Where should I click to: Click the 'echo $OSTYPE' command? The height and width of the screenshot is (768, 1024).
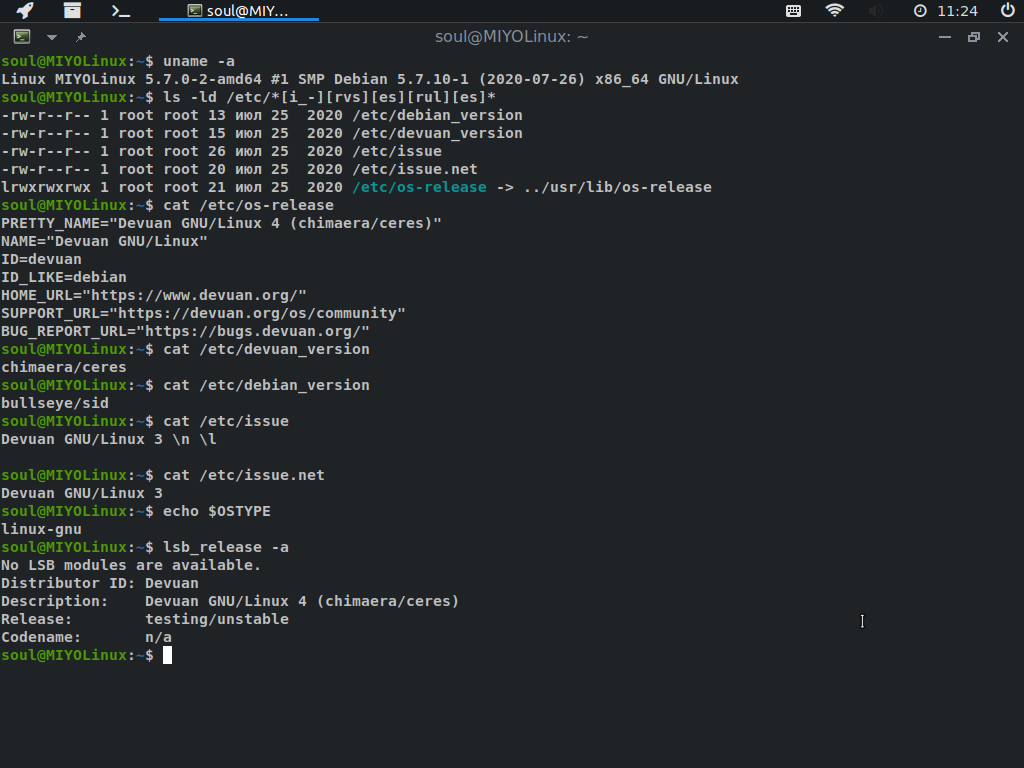(217, 511)
